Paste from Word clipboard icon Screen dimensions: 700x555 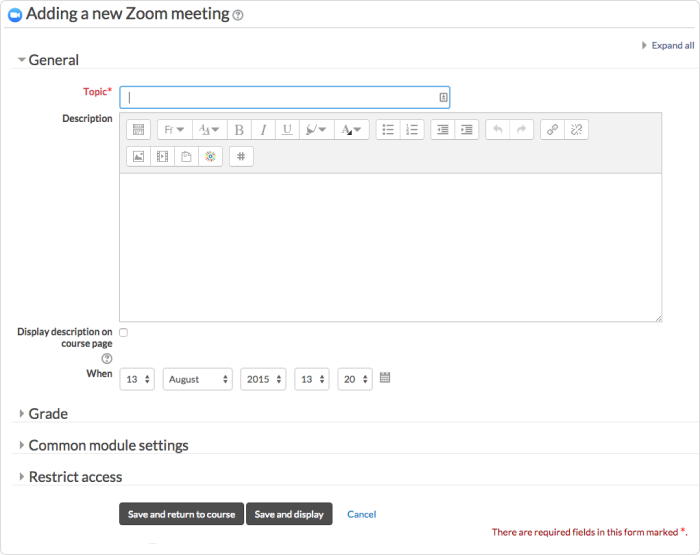(x=187, y=156)
